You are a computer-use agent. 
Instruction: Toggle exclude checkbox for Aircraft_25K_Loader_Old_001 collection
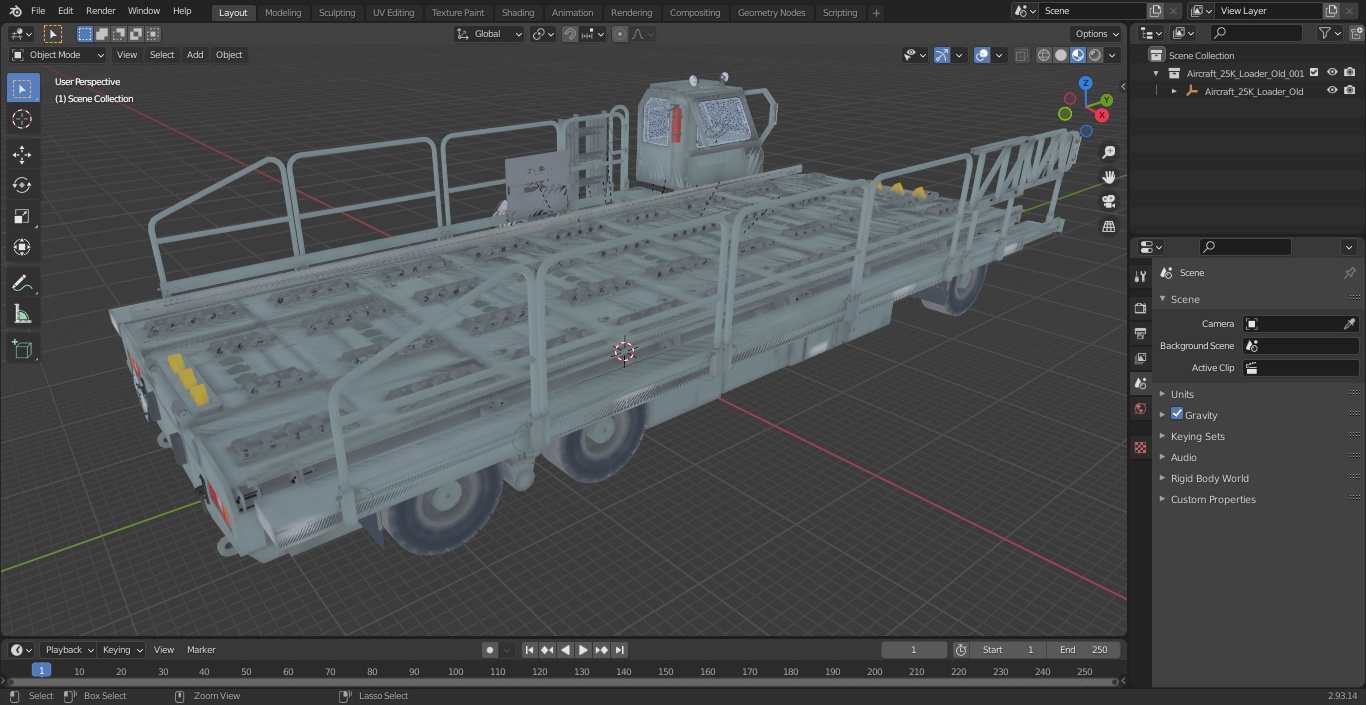(x=1314, y=73)
